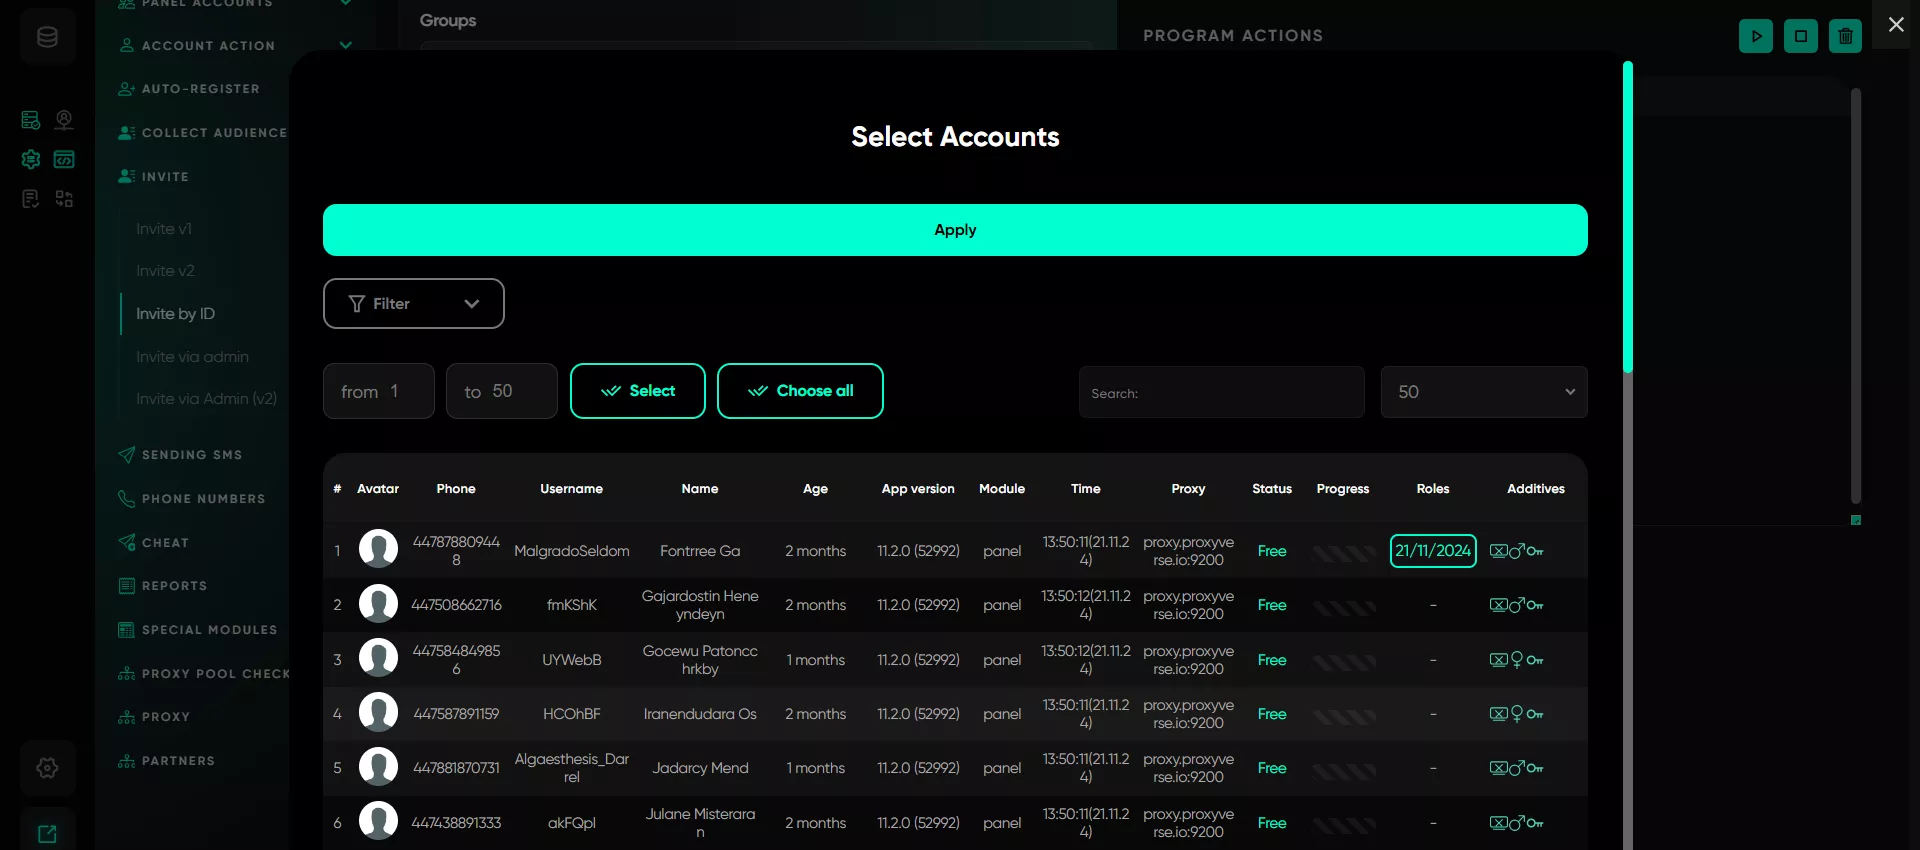Click the server check icon in rail

click(x=31, y=120)
